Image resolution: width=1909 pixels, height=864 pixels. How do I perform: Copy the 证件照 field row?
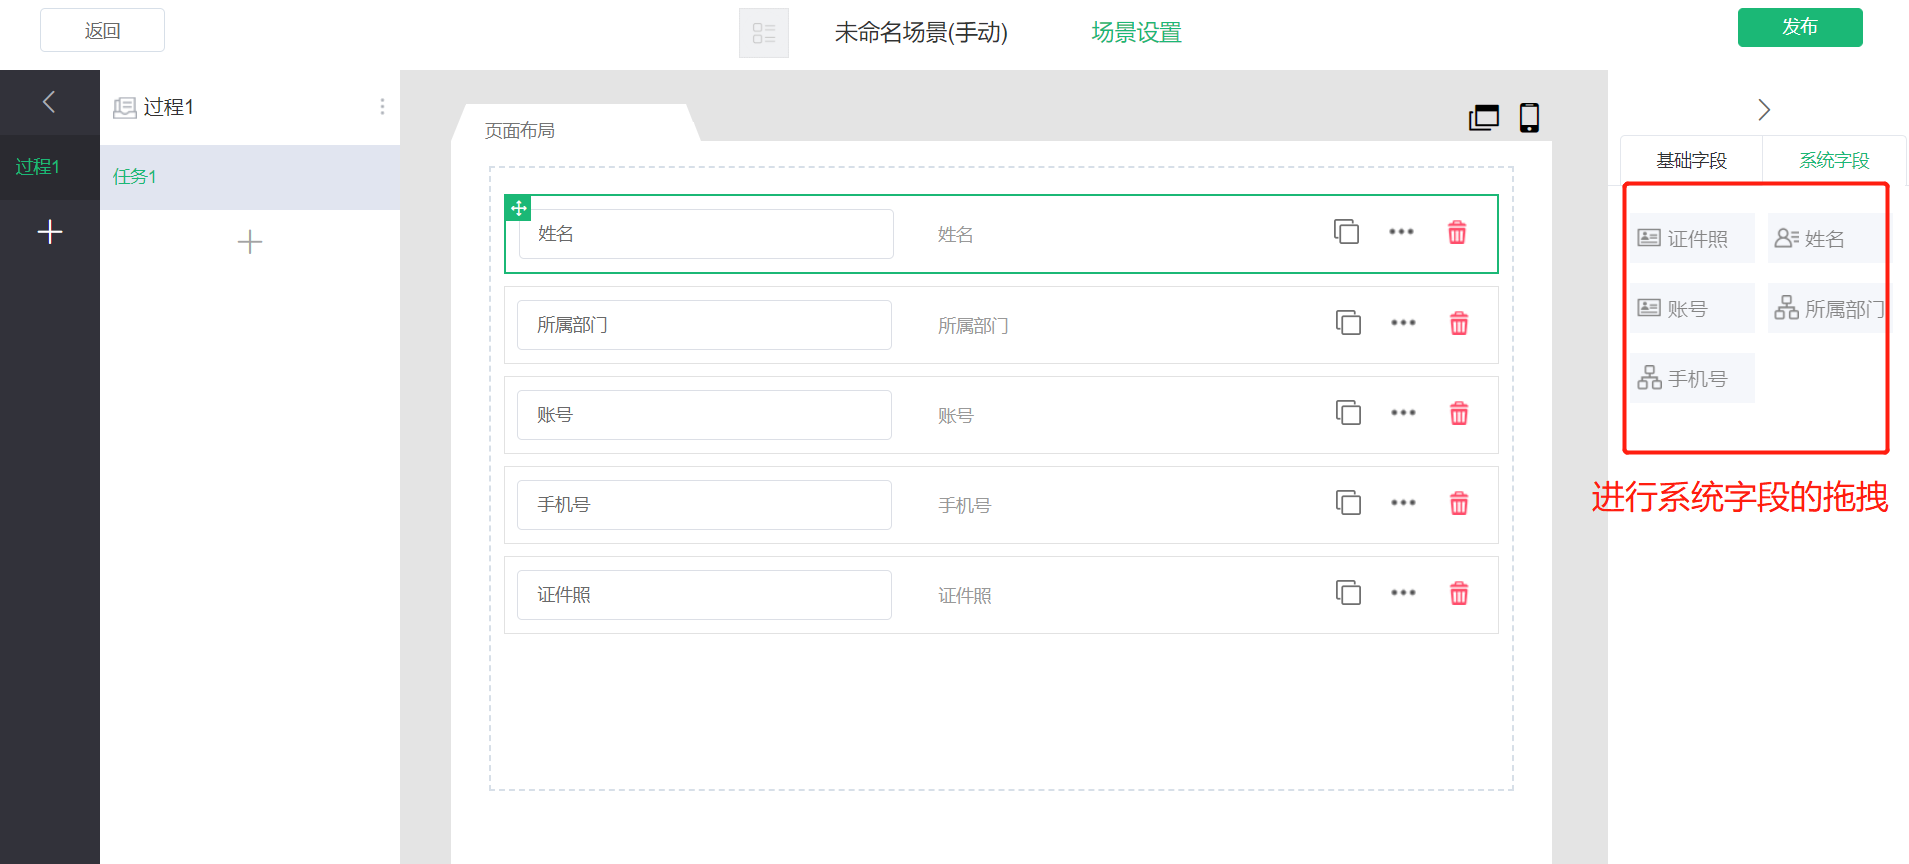(x=1348, y=593)
